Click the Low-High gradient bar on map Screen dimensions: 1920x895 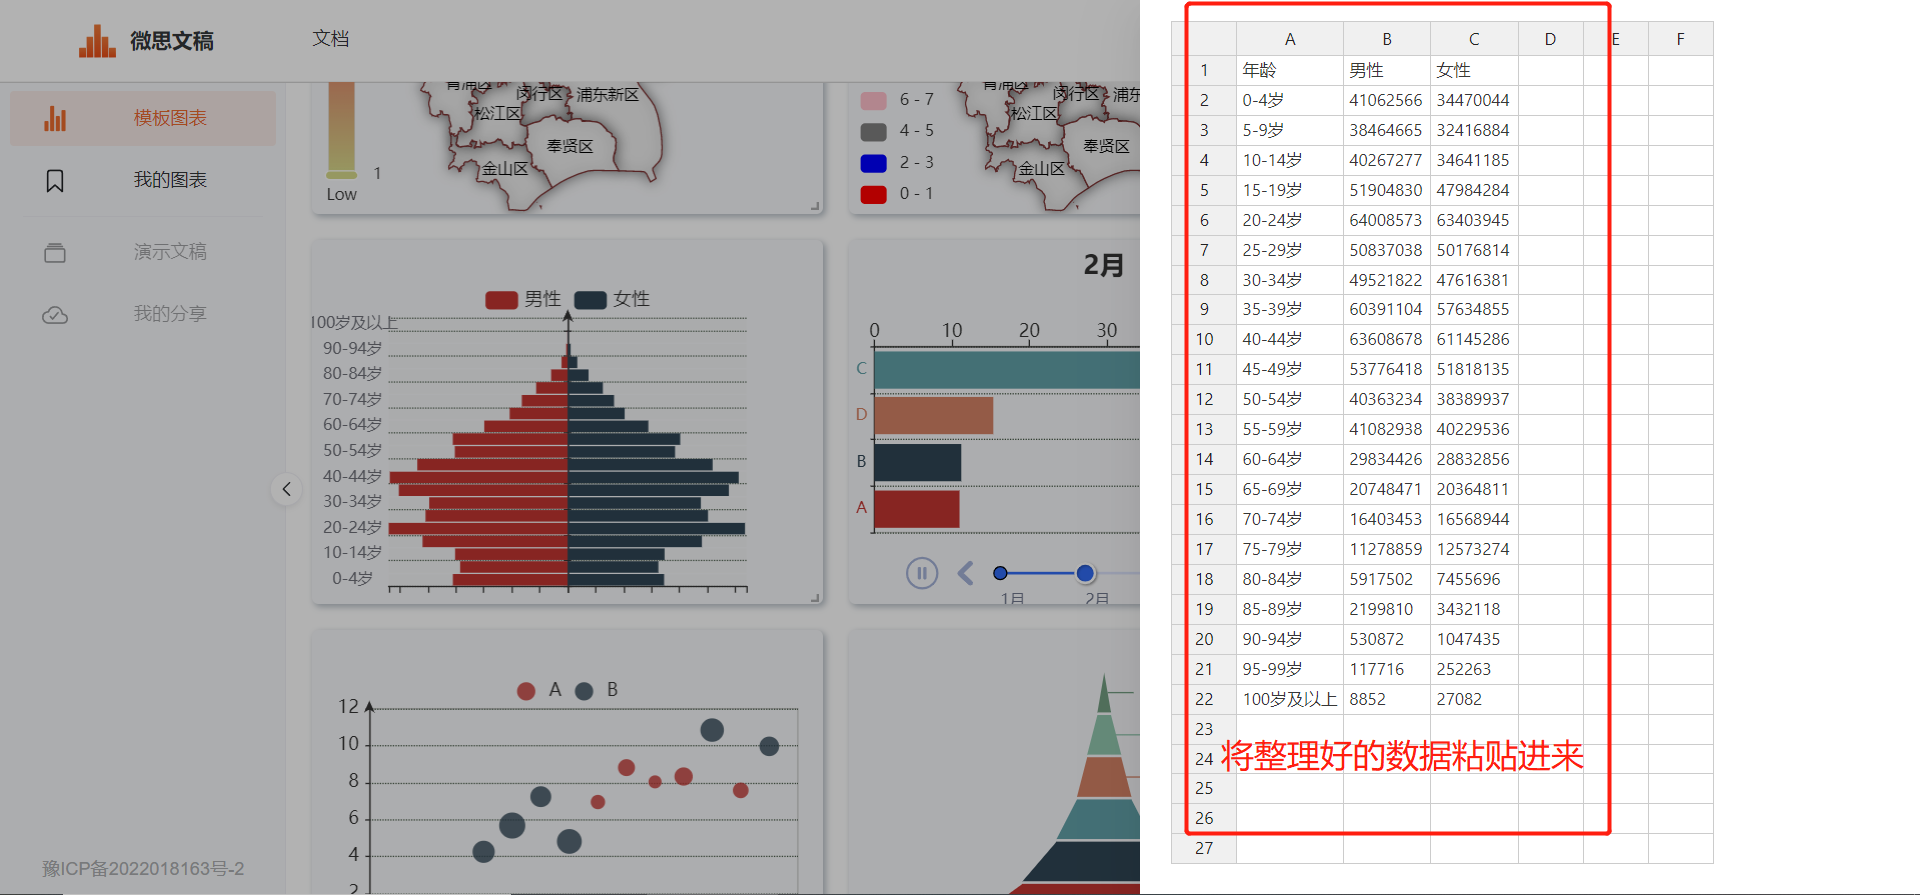point(341,130)
